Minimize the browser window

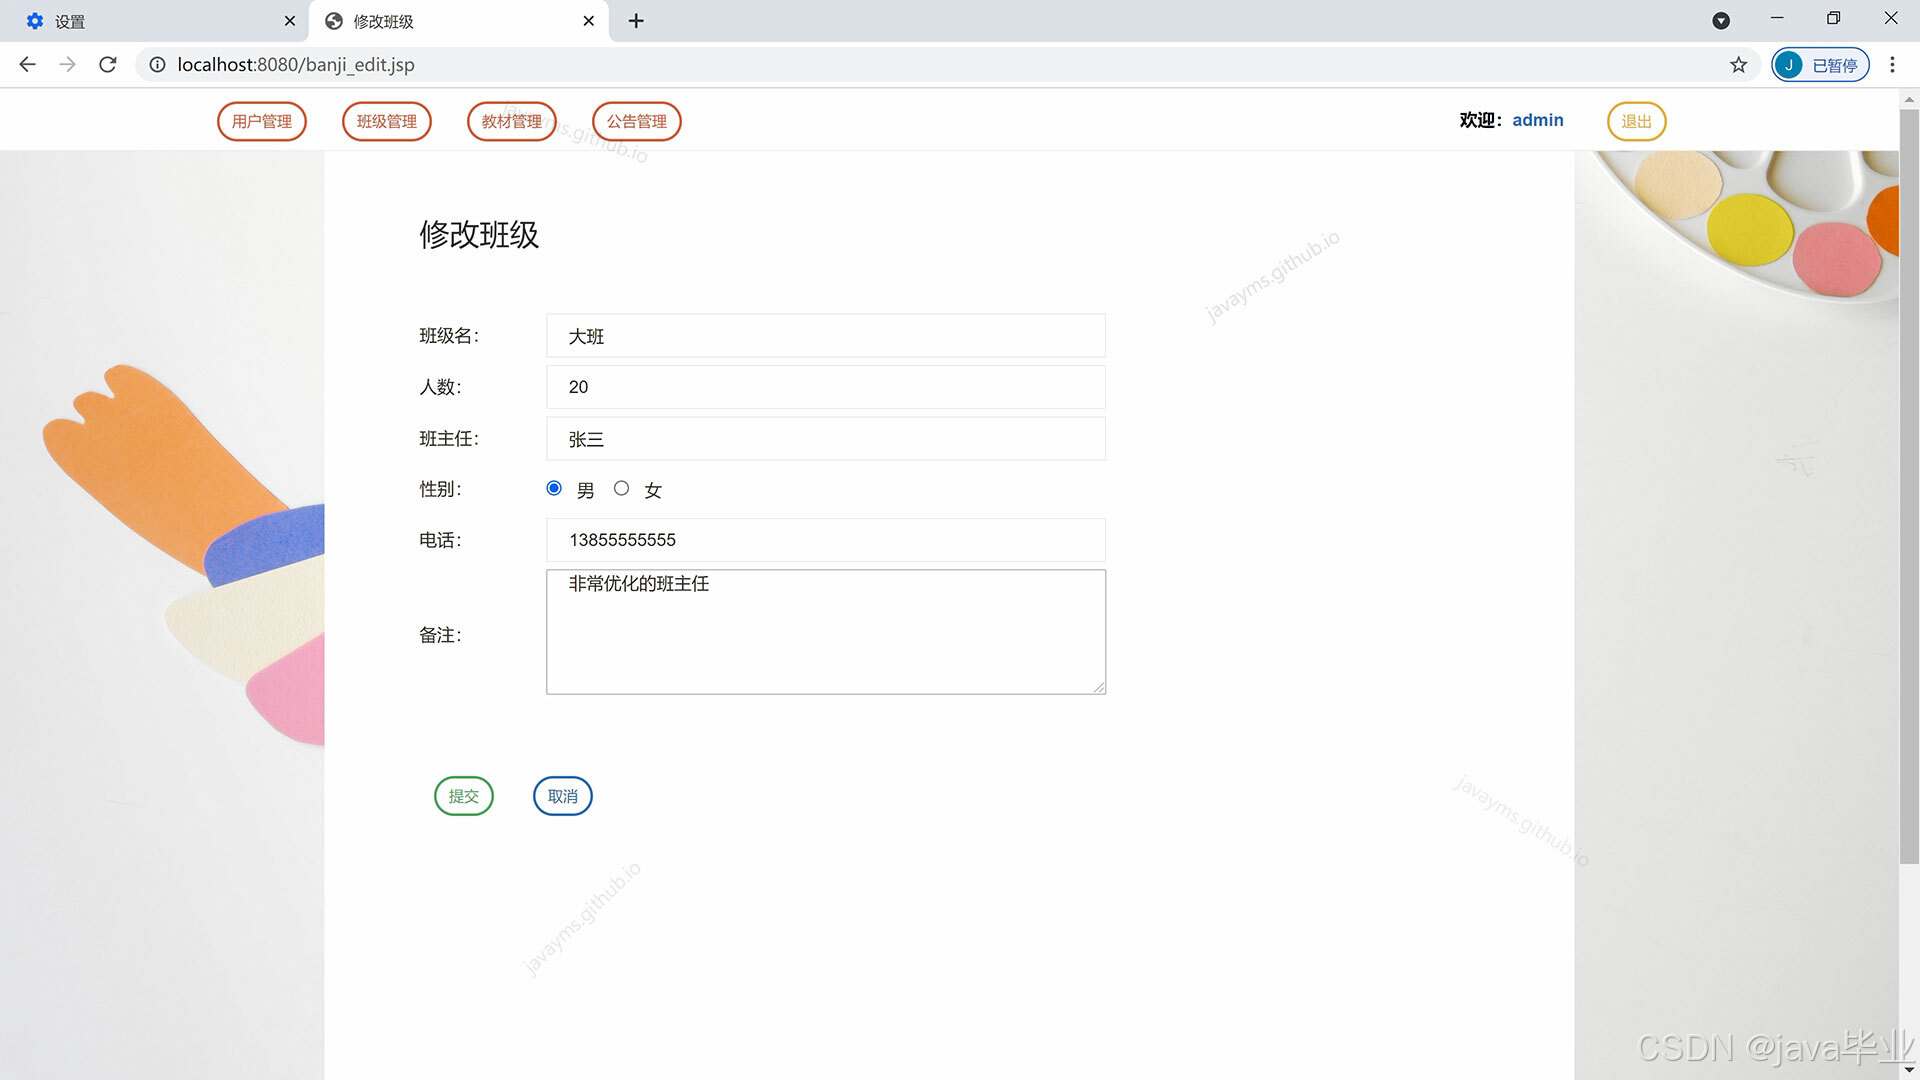pos(1777,18)
